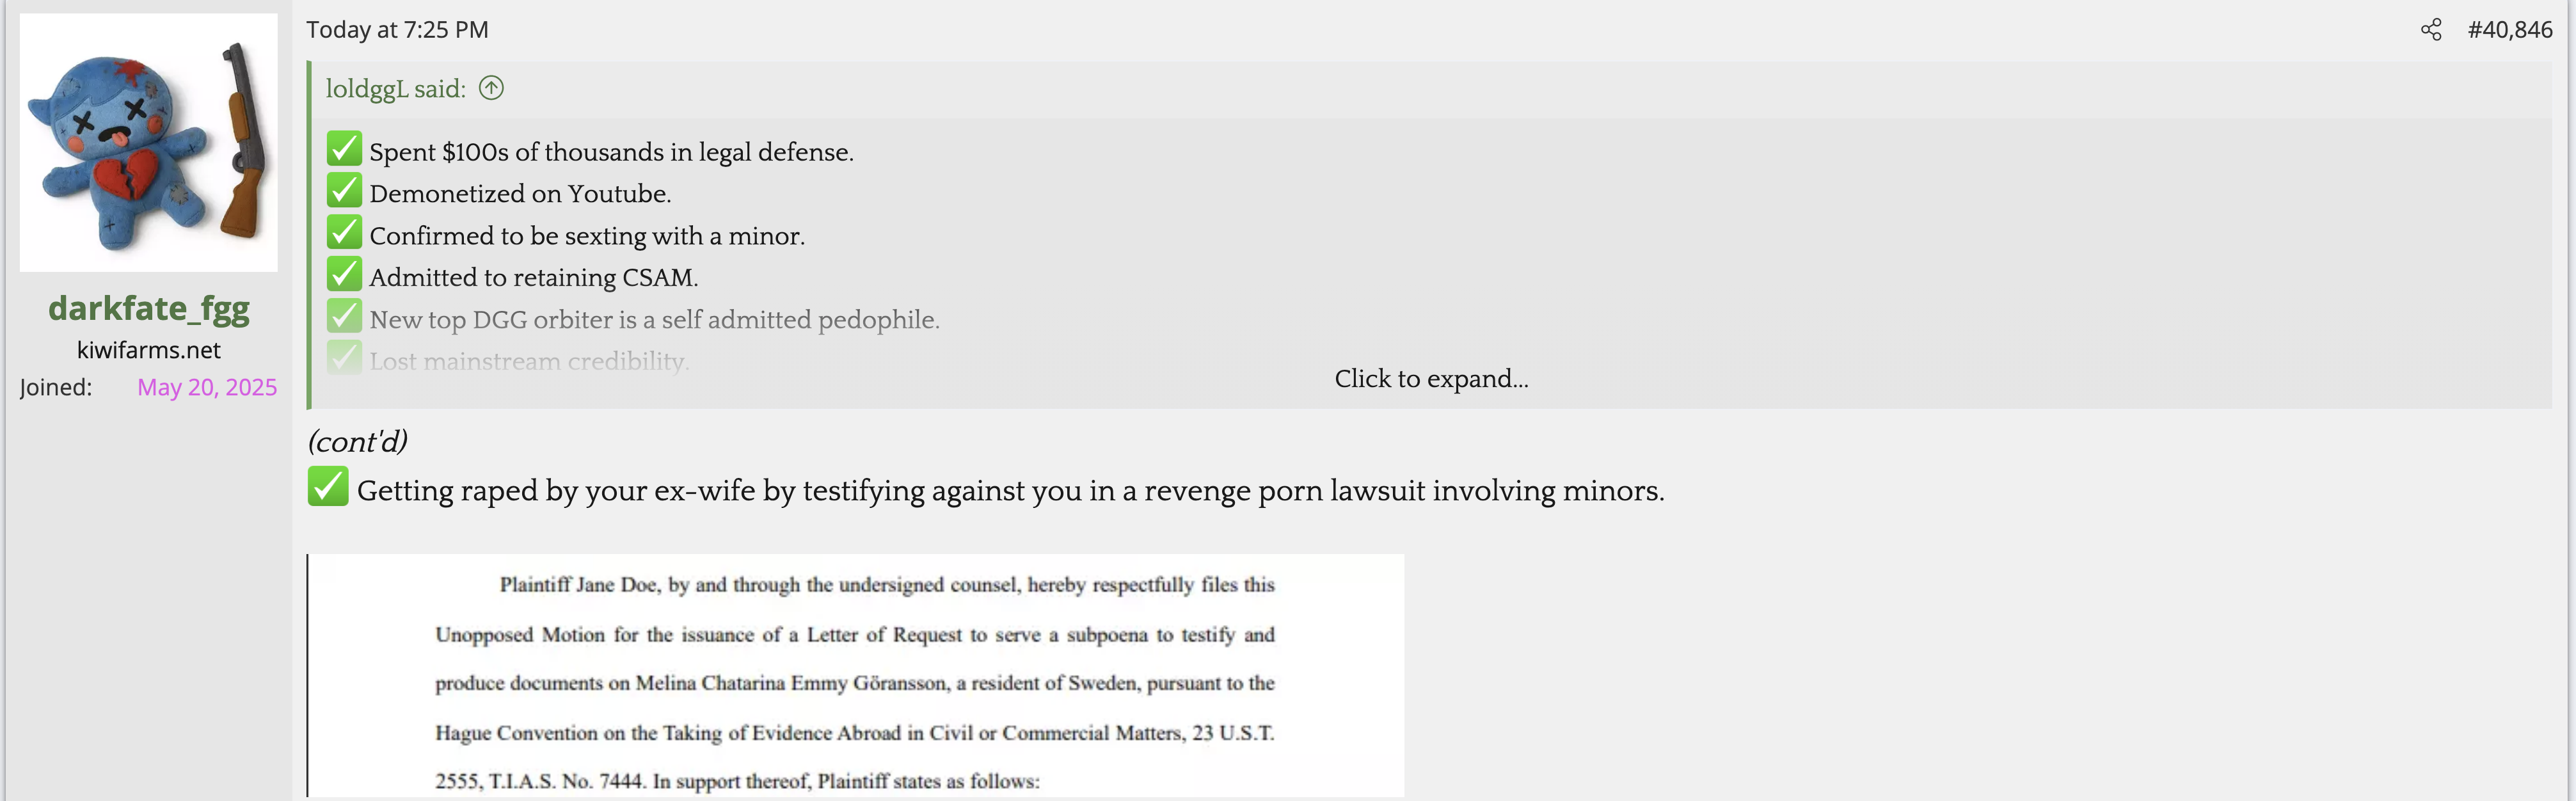Screen dimensions: 2576x801
Task: Click the 'loldggL said:' quote header
Action: pyautogui.click(x=396, y=89)
